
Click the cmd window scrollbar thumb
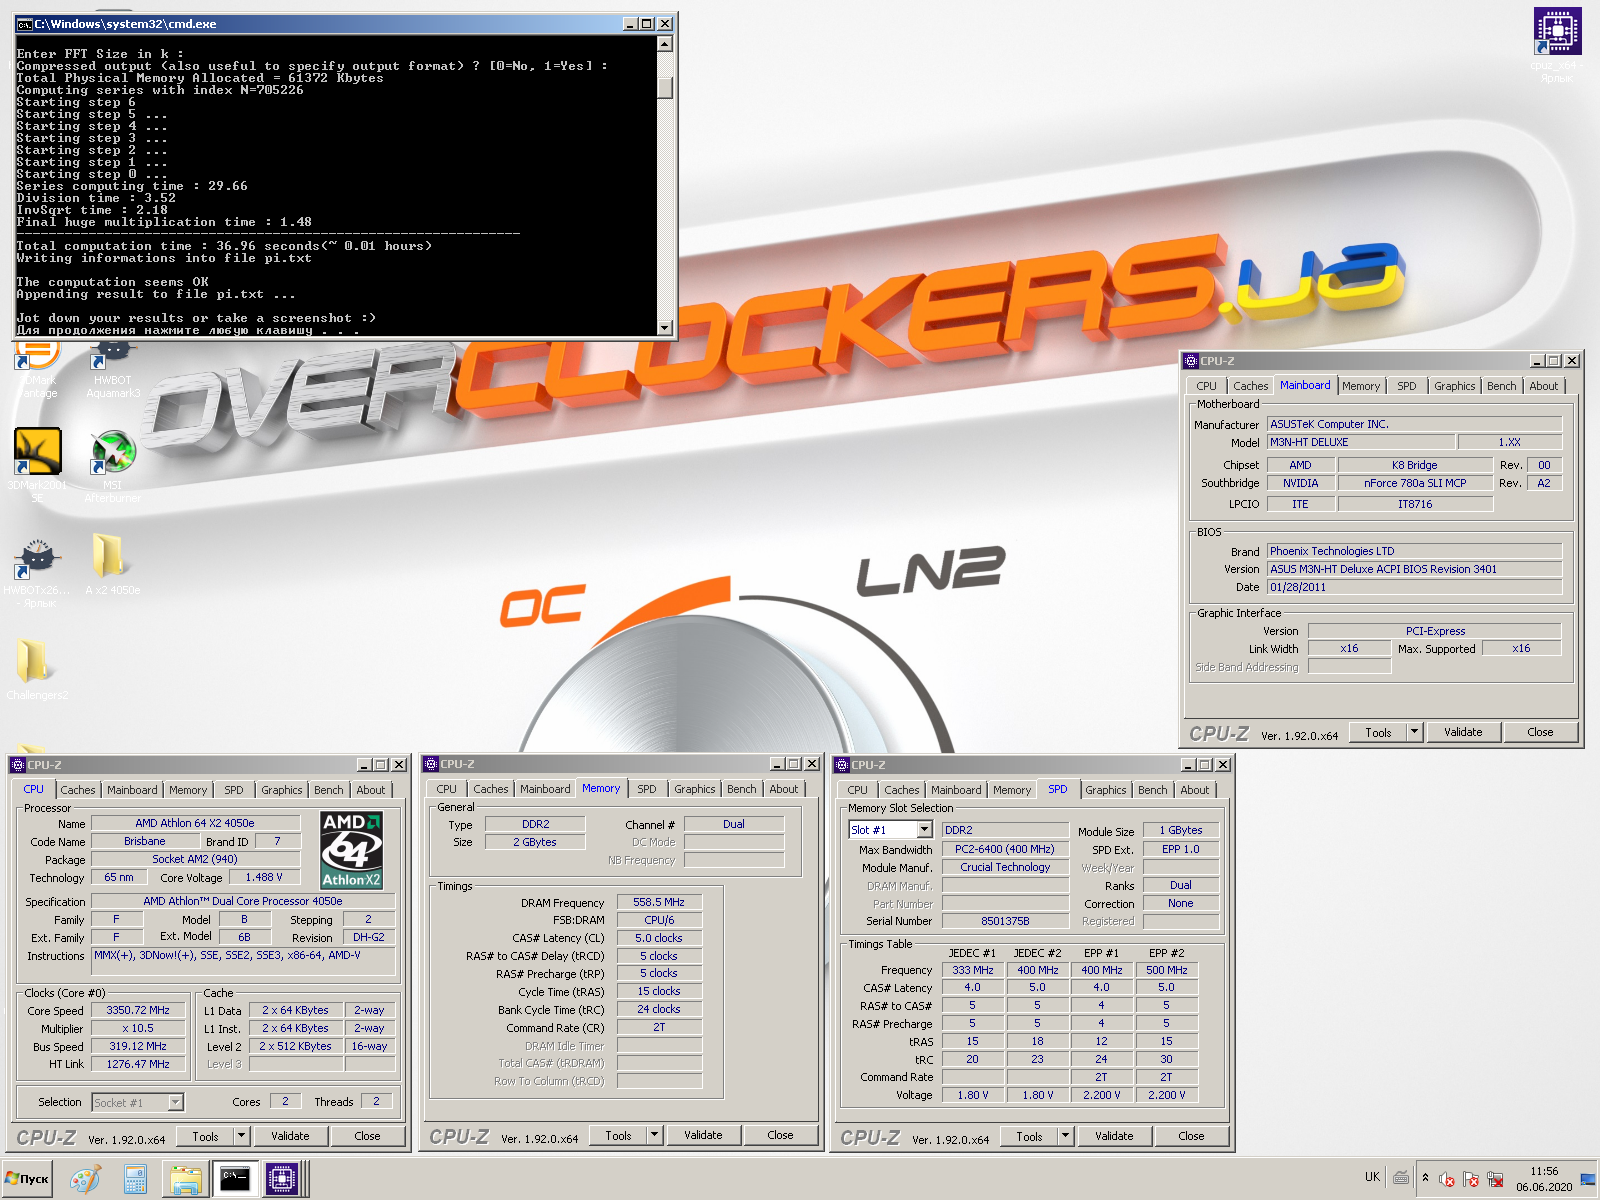point(665,88)
